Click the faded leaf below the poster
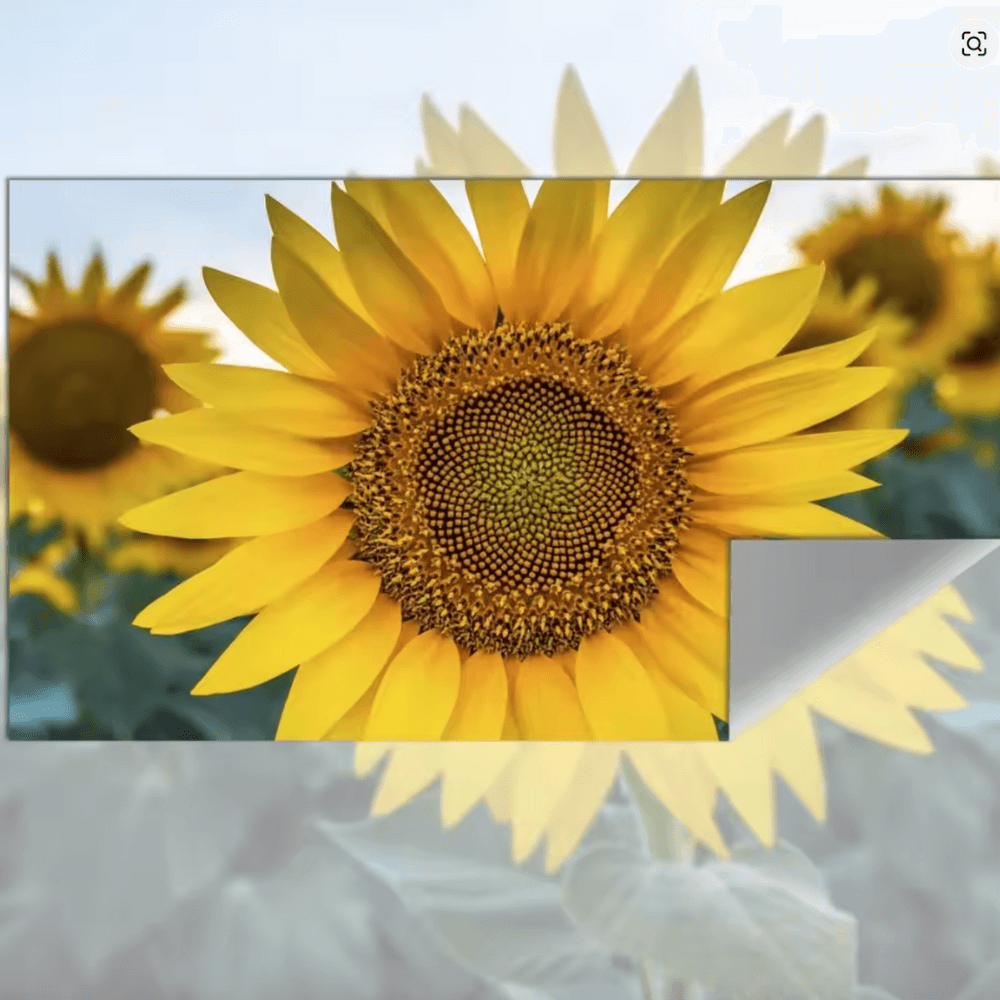 click(700, 900)
